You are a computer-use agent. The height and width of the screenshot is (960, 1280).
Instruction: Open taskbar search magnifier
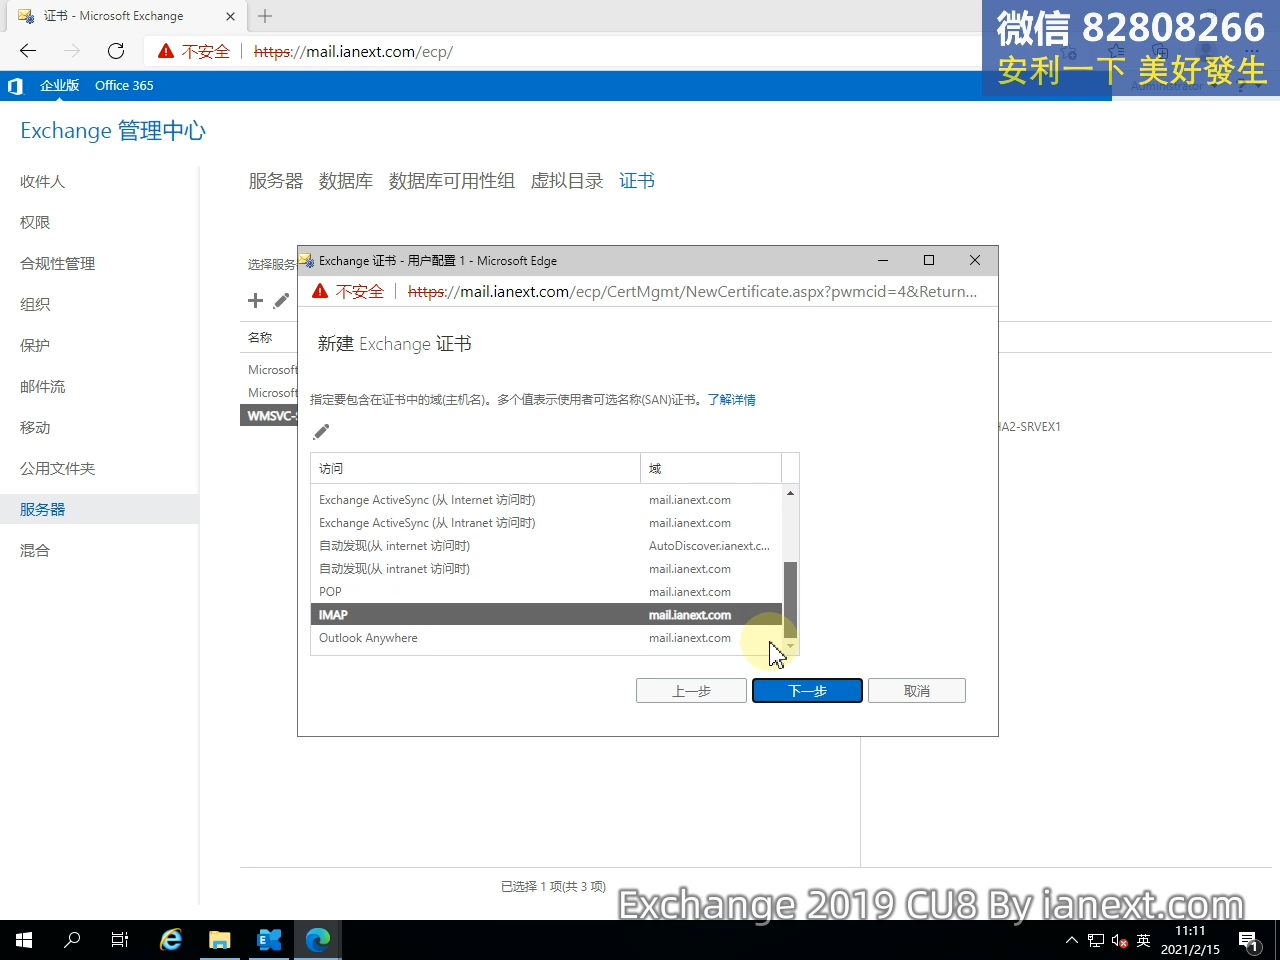72,940
